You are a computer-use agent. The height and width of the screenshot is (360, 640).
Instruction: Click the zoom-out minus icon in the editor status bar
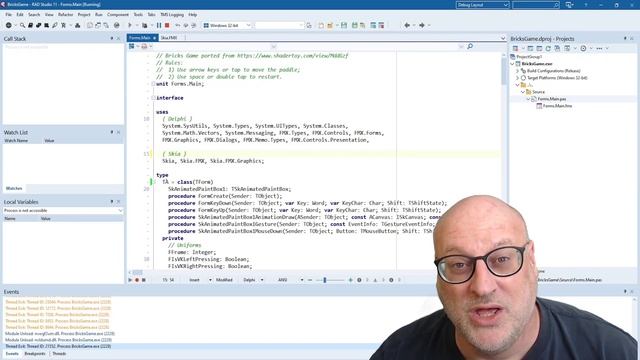(310, 280)
